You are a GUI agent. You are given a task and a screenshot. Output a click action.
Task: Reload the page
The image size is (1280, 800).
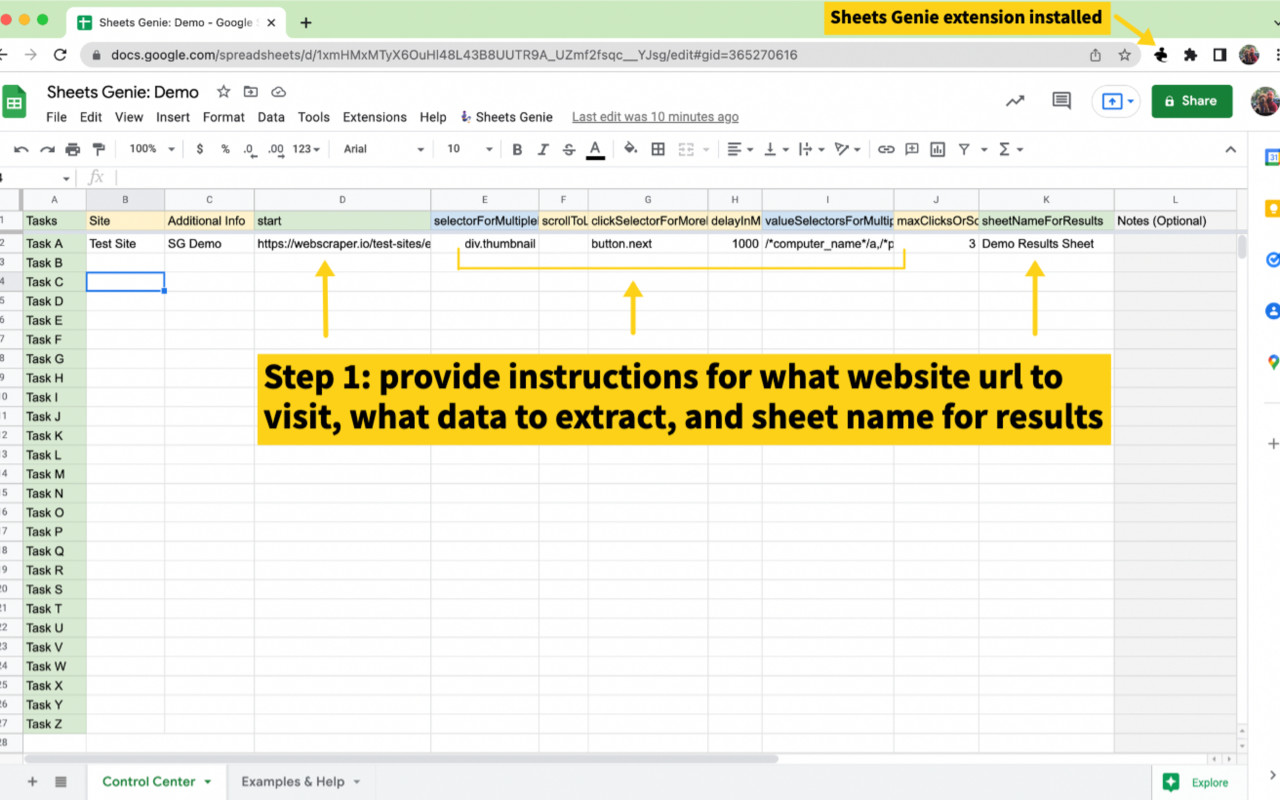61,55
